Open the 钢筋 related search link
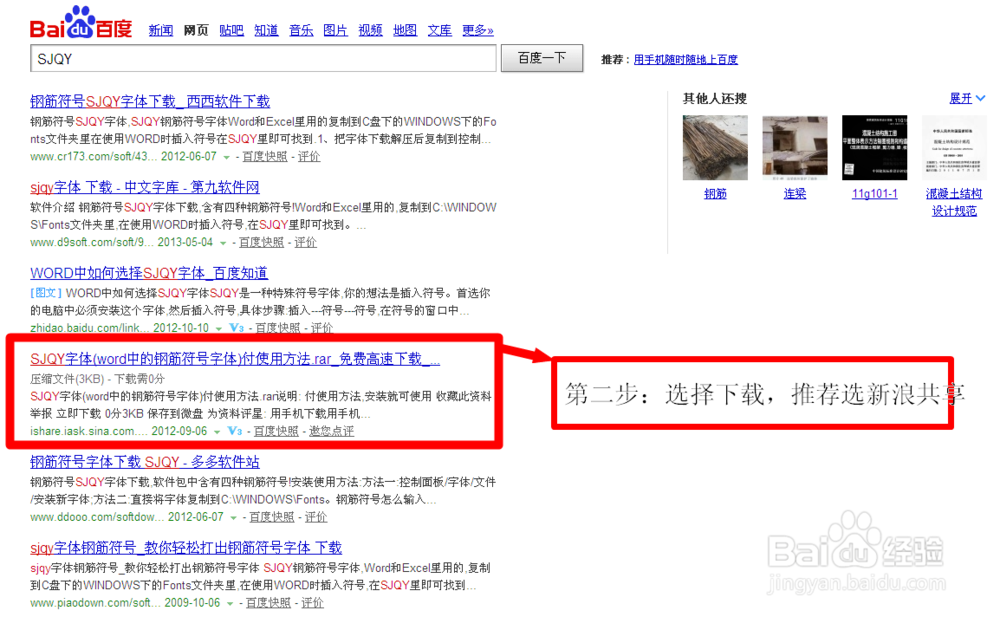Screen dimensions: 1000x617 coord(715,193)
